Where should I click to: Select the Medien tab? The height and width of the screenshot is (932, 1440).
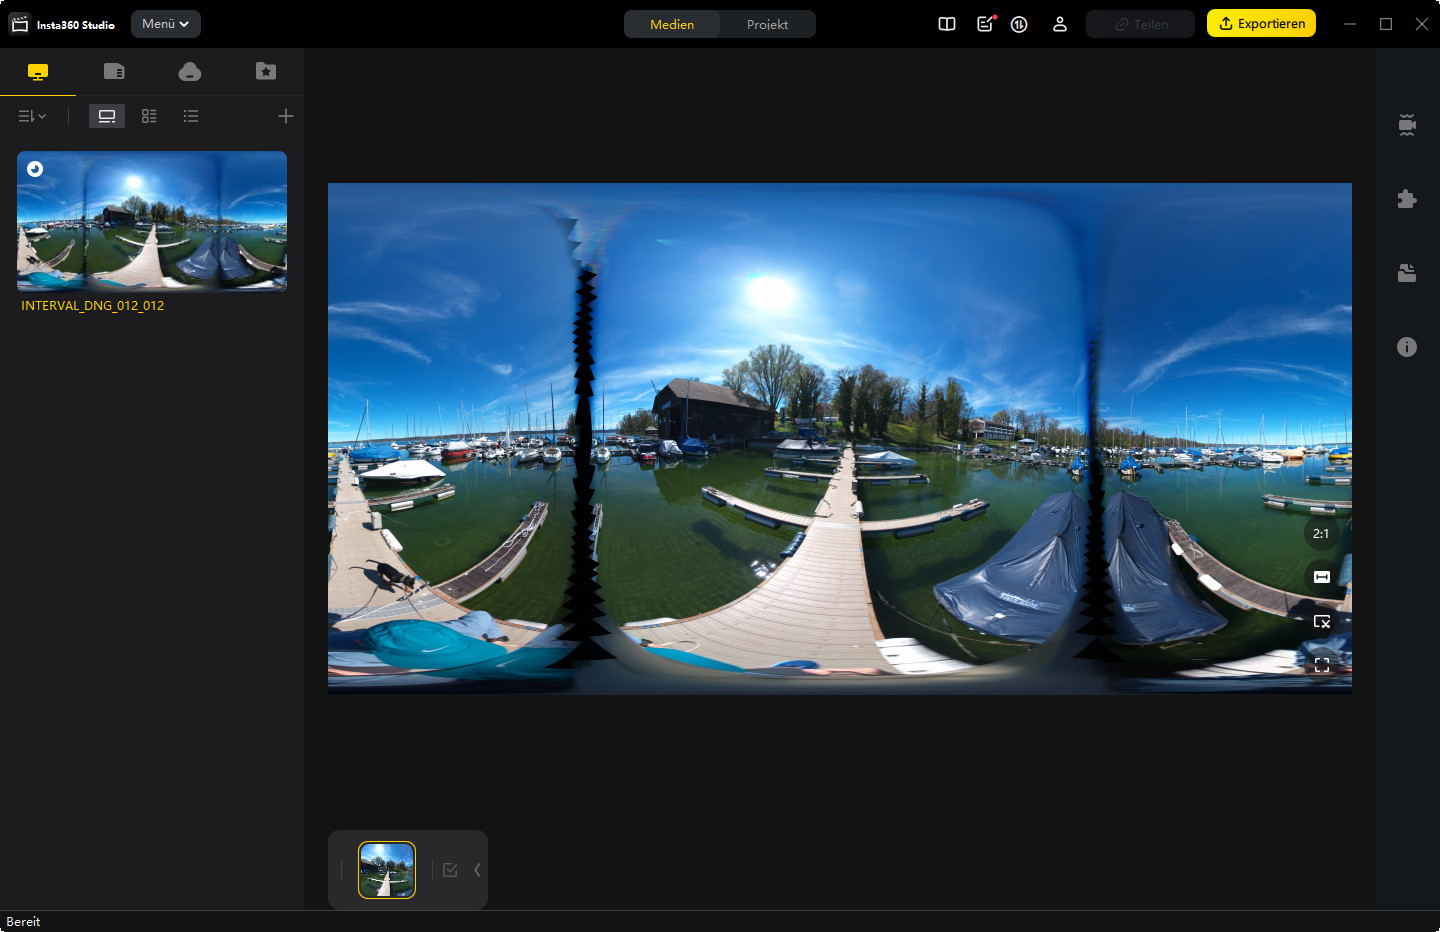(x=672, y=24)
